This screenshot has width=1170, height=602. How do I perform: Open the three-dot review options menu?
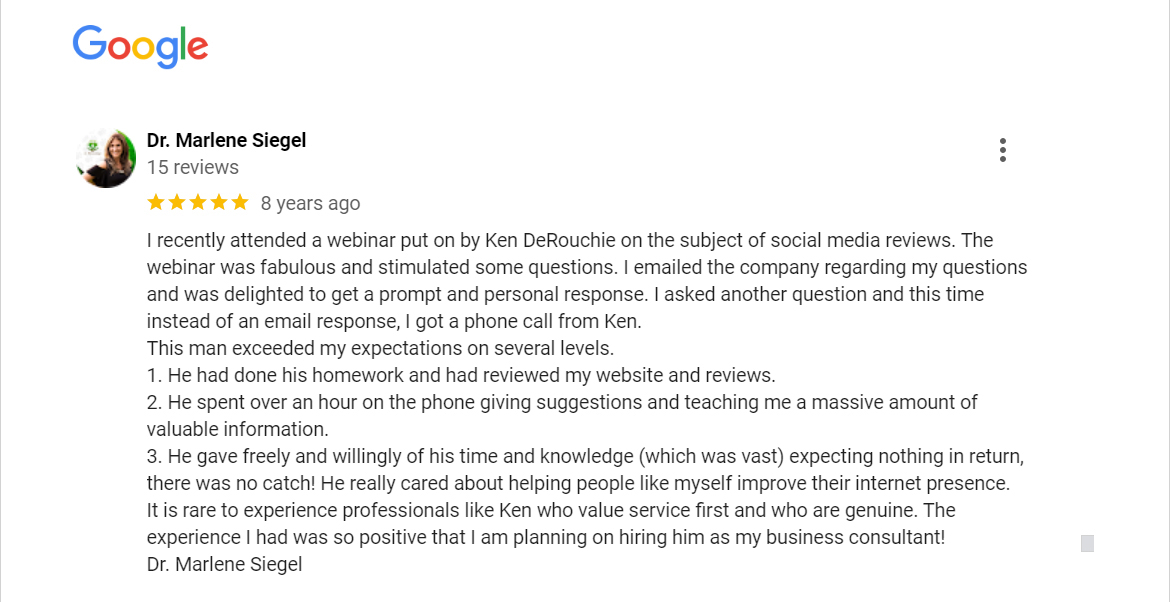tap(1002, 149)
